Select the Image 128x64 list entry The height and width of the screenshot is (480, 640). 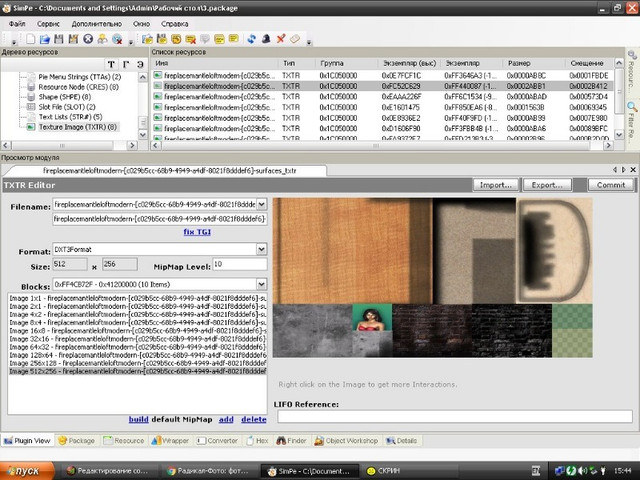(x=137, y=355)
